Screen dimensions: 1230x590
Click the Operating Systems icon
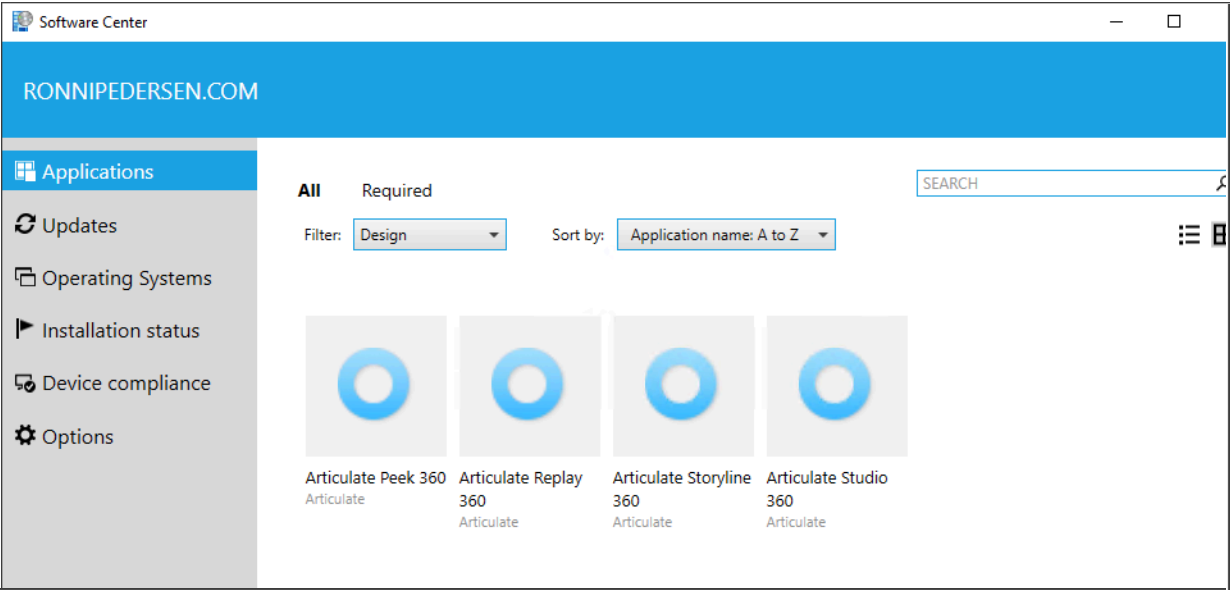[x=25, y=277]
